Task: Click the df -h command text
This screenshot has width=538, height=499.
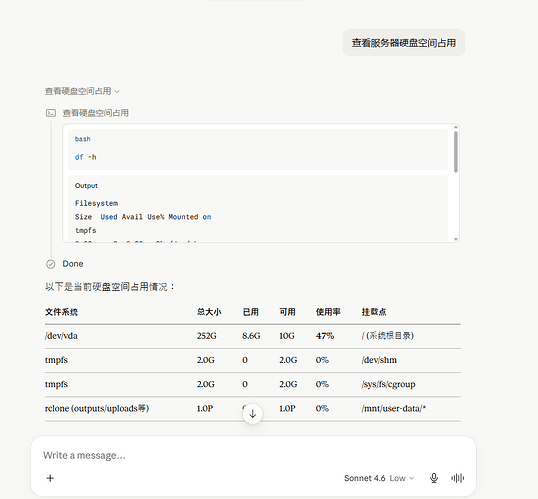Action: click(85, 157)
